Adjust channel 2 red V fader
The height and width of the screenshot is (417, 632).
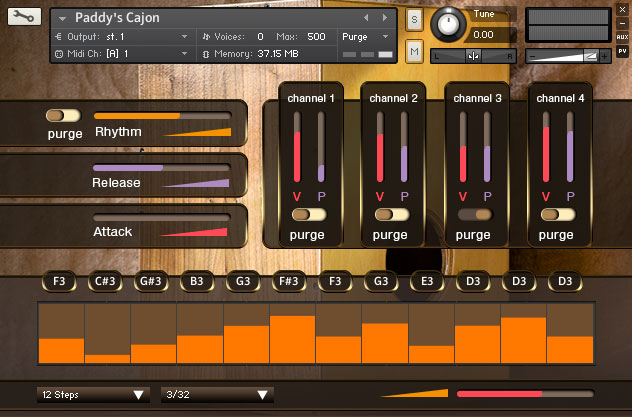[x=380, y=147]
